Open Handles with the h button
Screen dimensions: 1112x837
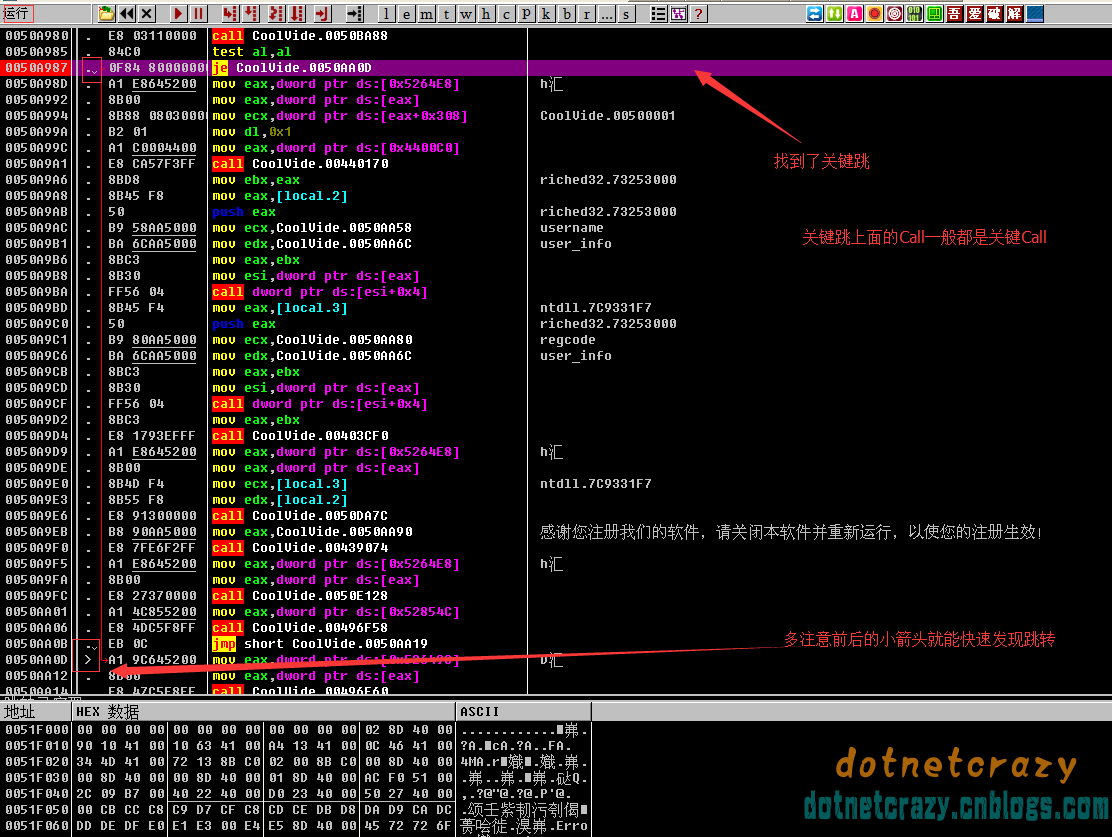point(486,13)
